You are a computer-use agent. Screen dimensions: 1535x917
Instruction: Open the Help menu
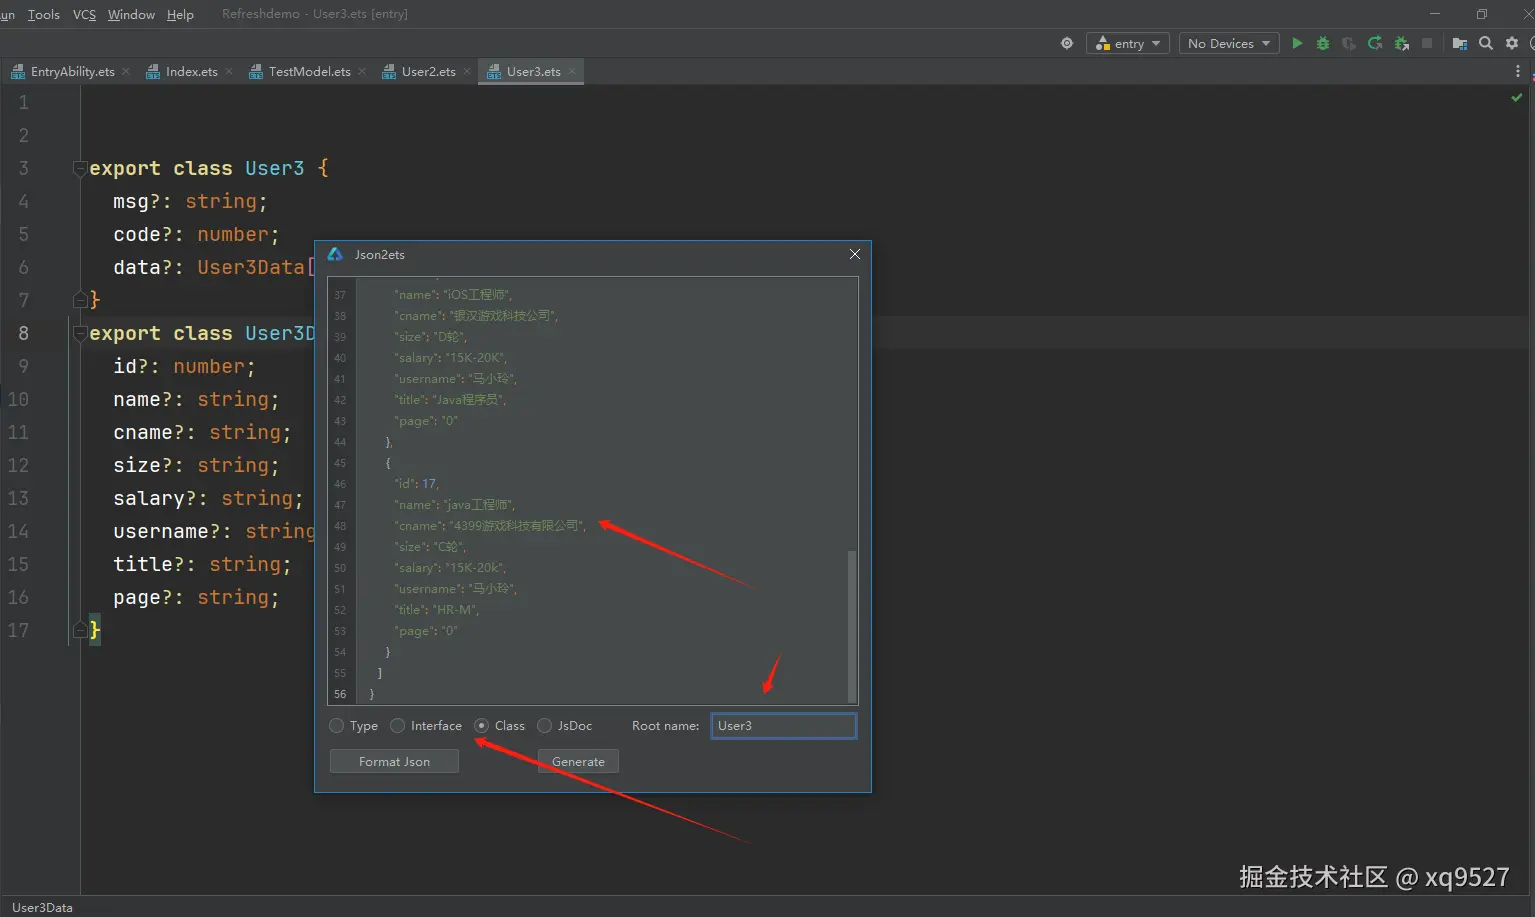click(x=180, y=14)
